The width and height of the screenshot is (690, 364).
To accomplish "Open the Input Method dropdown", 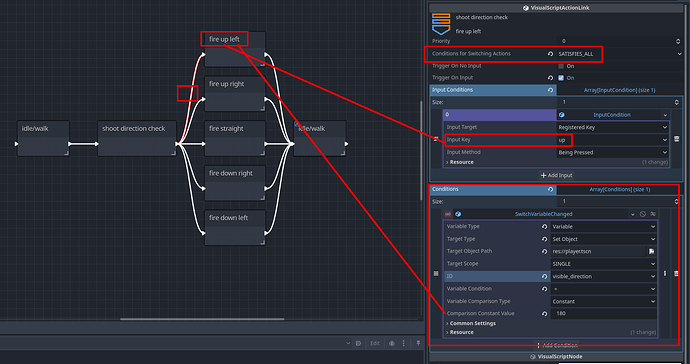I will pyautogui.click(x=613, y=152).
